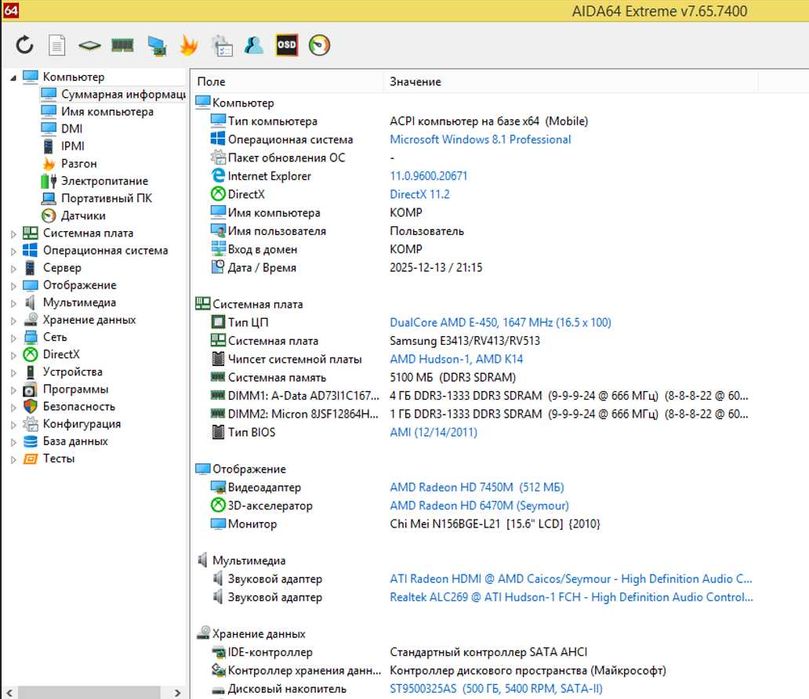Open the report checklist toolbar icon
This screenshot has width=809, height=699.
pyautogui.click(x=222, y=45)
